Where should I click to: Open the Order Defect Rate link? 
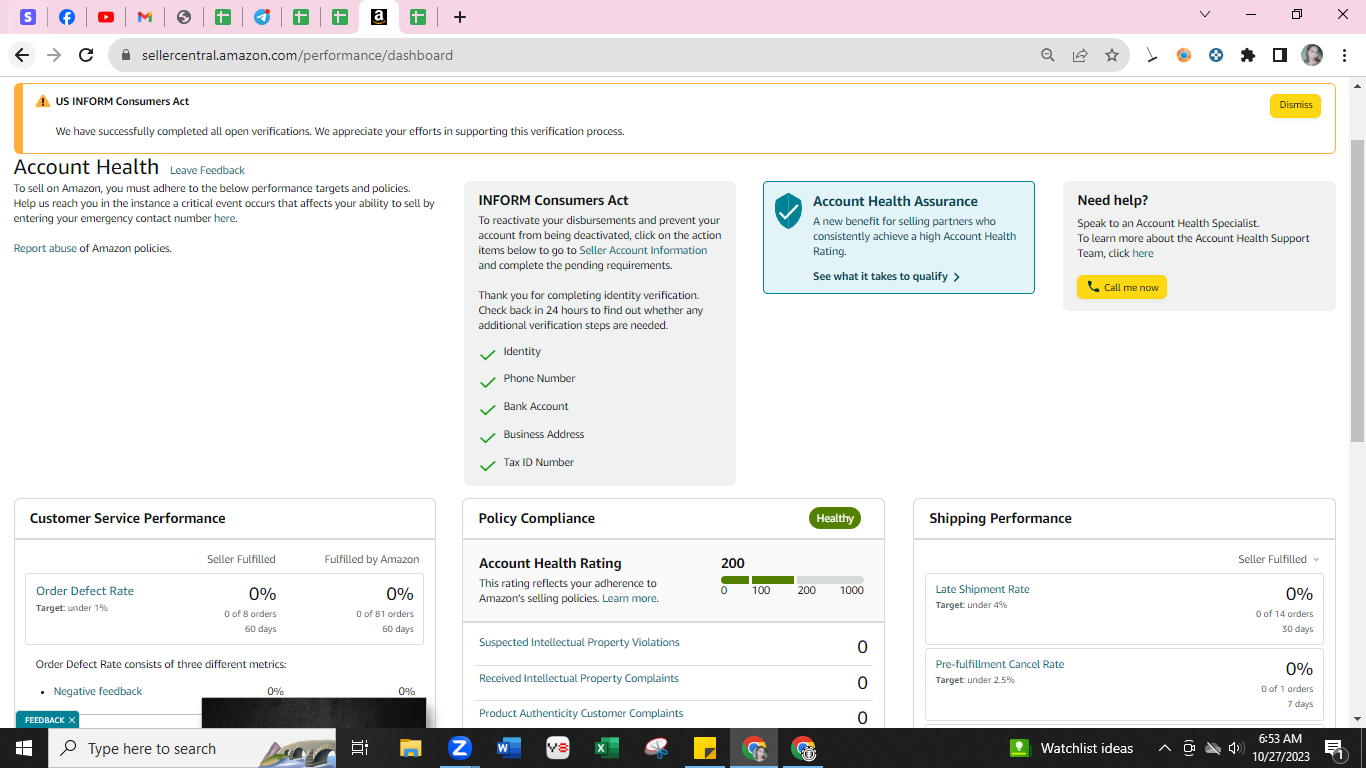[85, 591]
